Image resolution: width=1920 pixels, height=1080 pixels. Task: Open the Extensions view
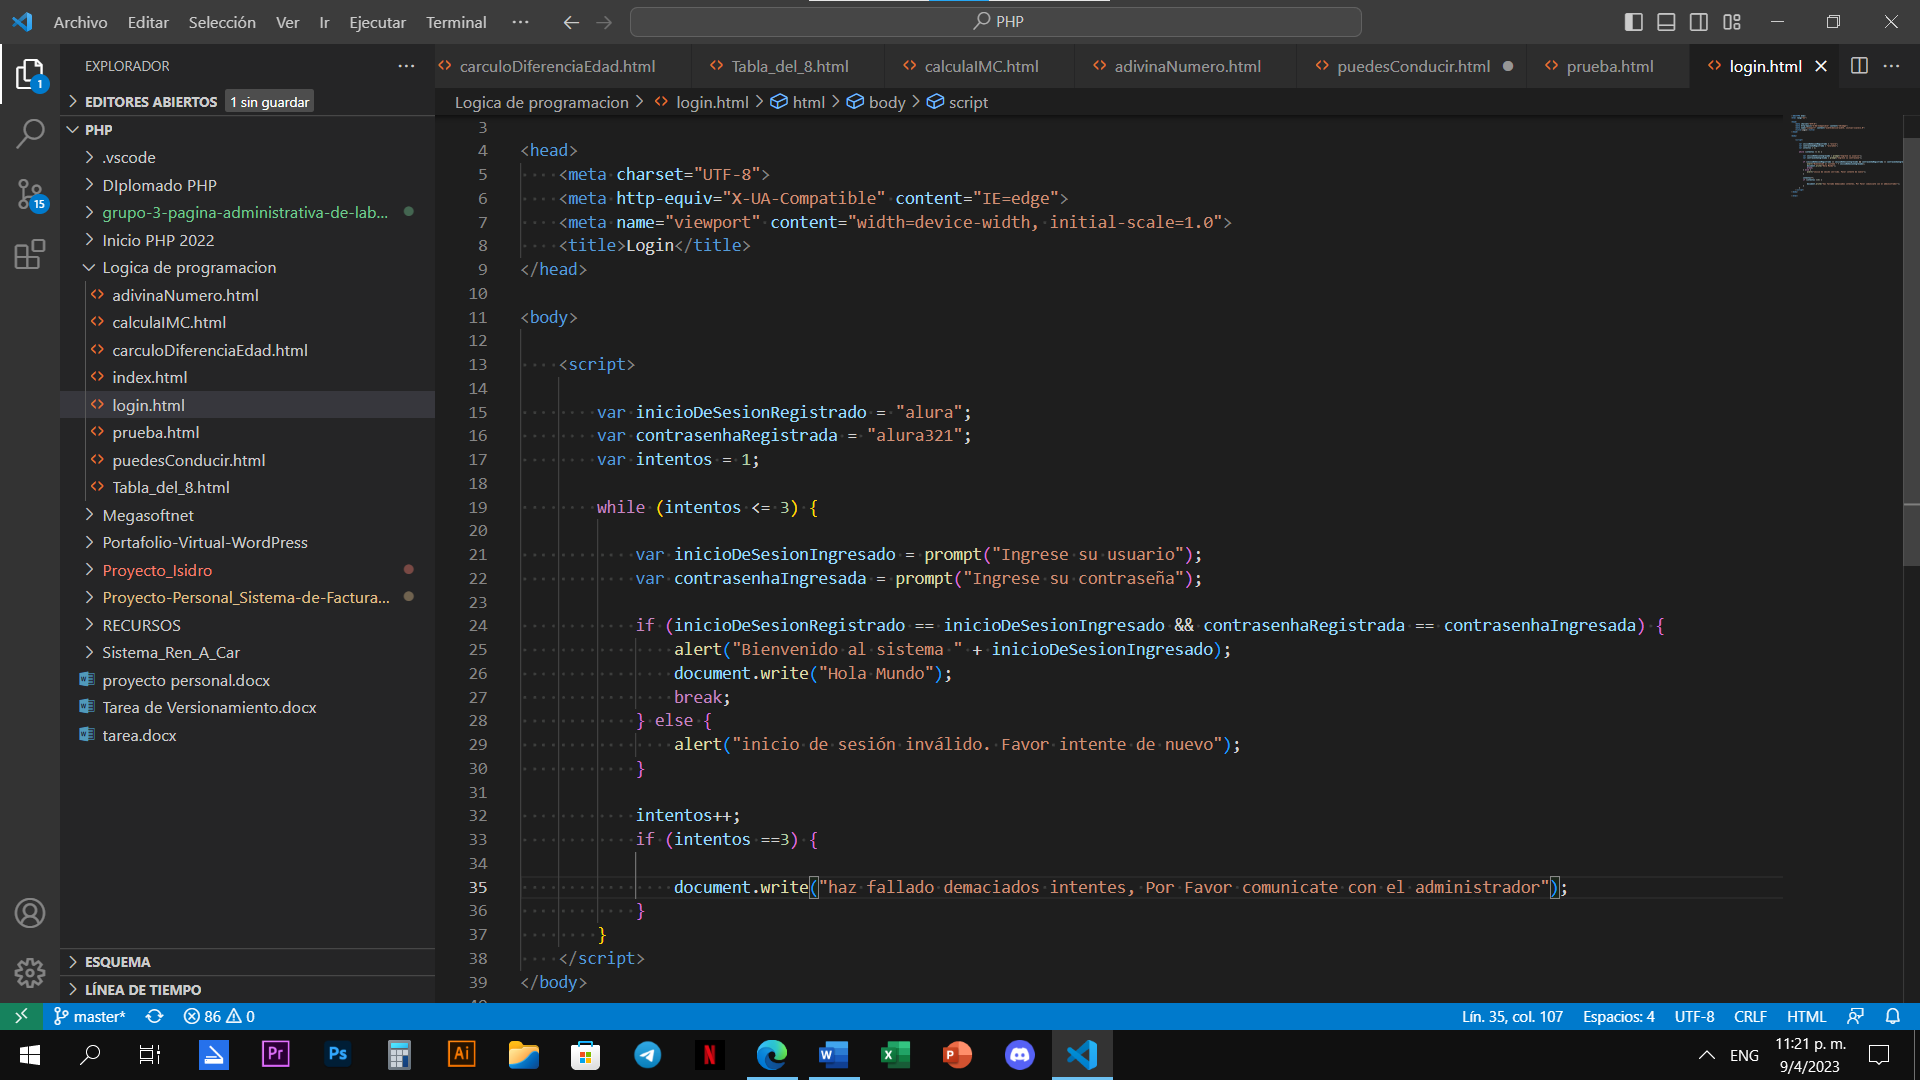click(x=30, y=254)
